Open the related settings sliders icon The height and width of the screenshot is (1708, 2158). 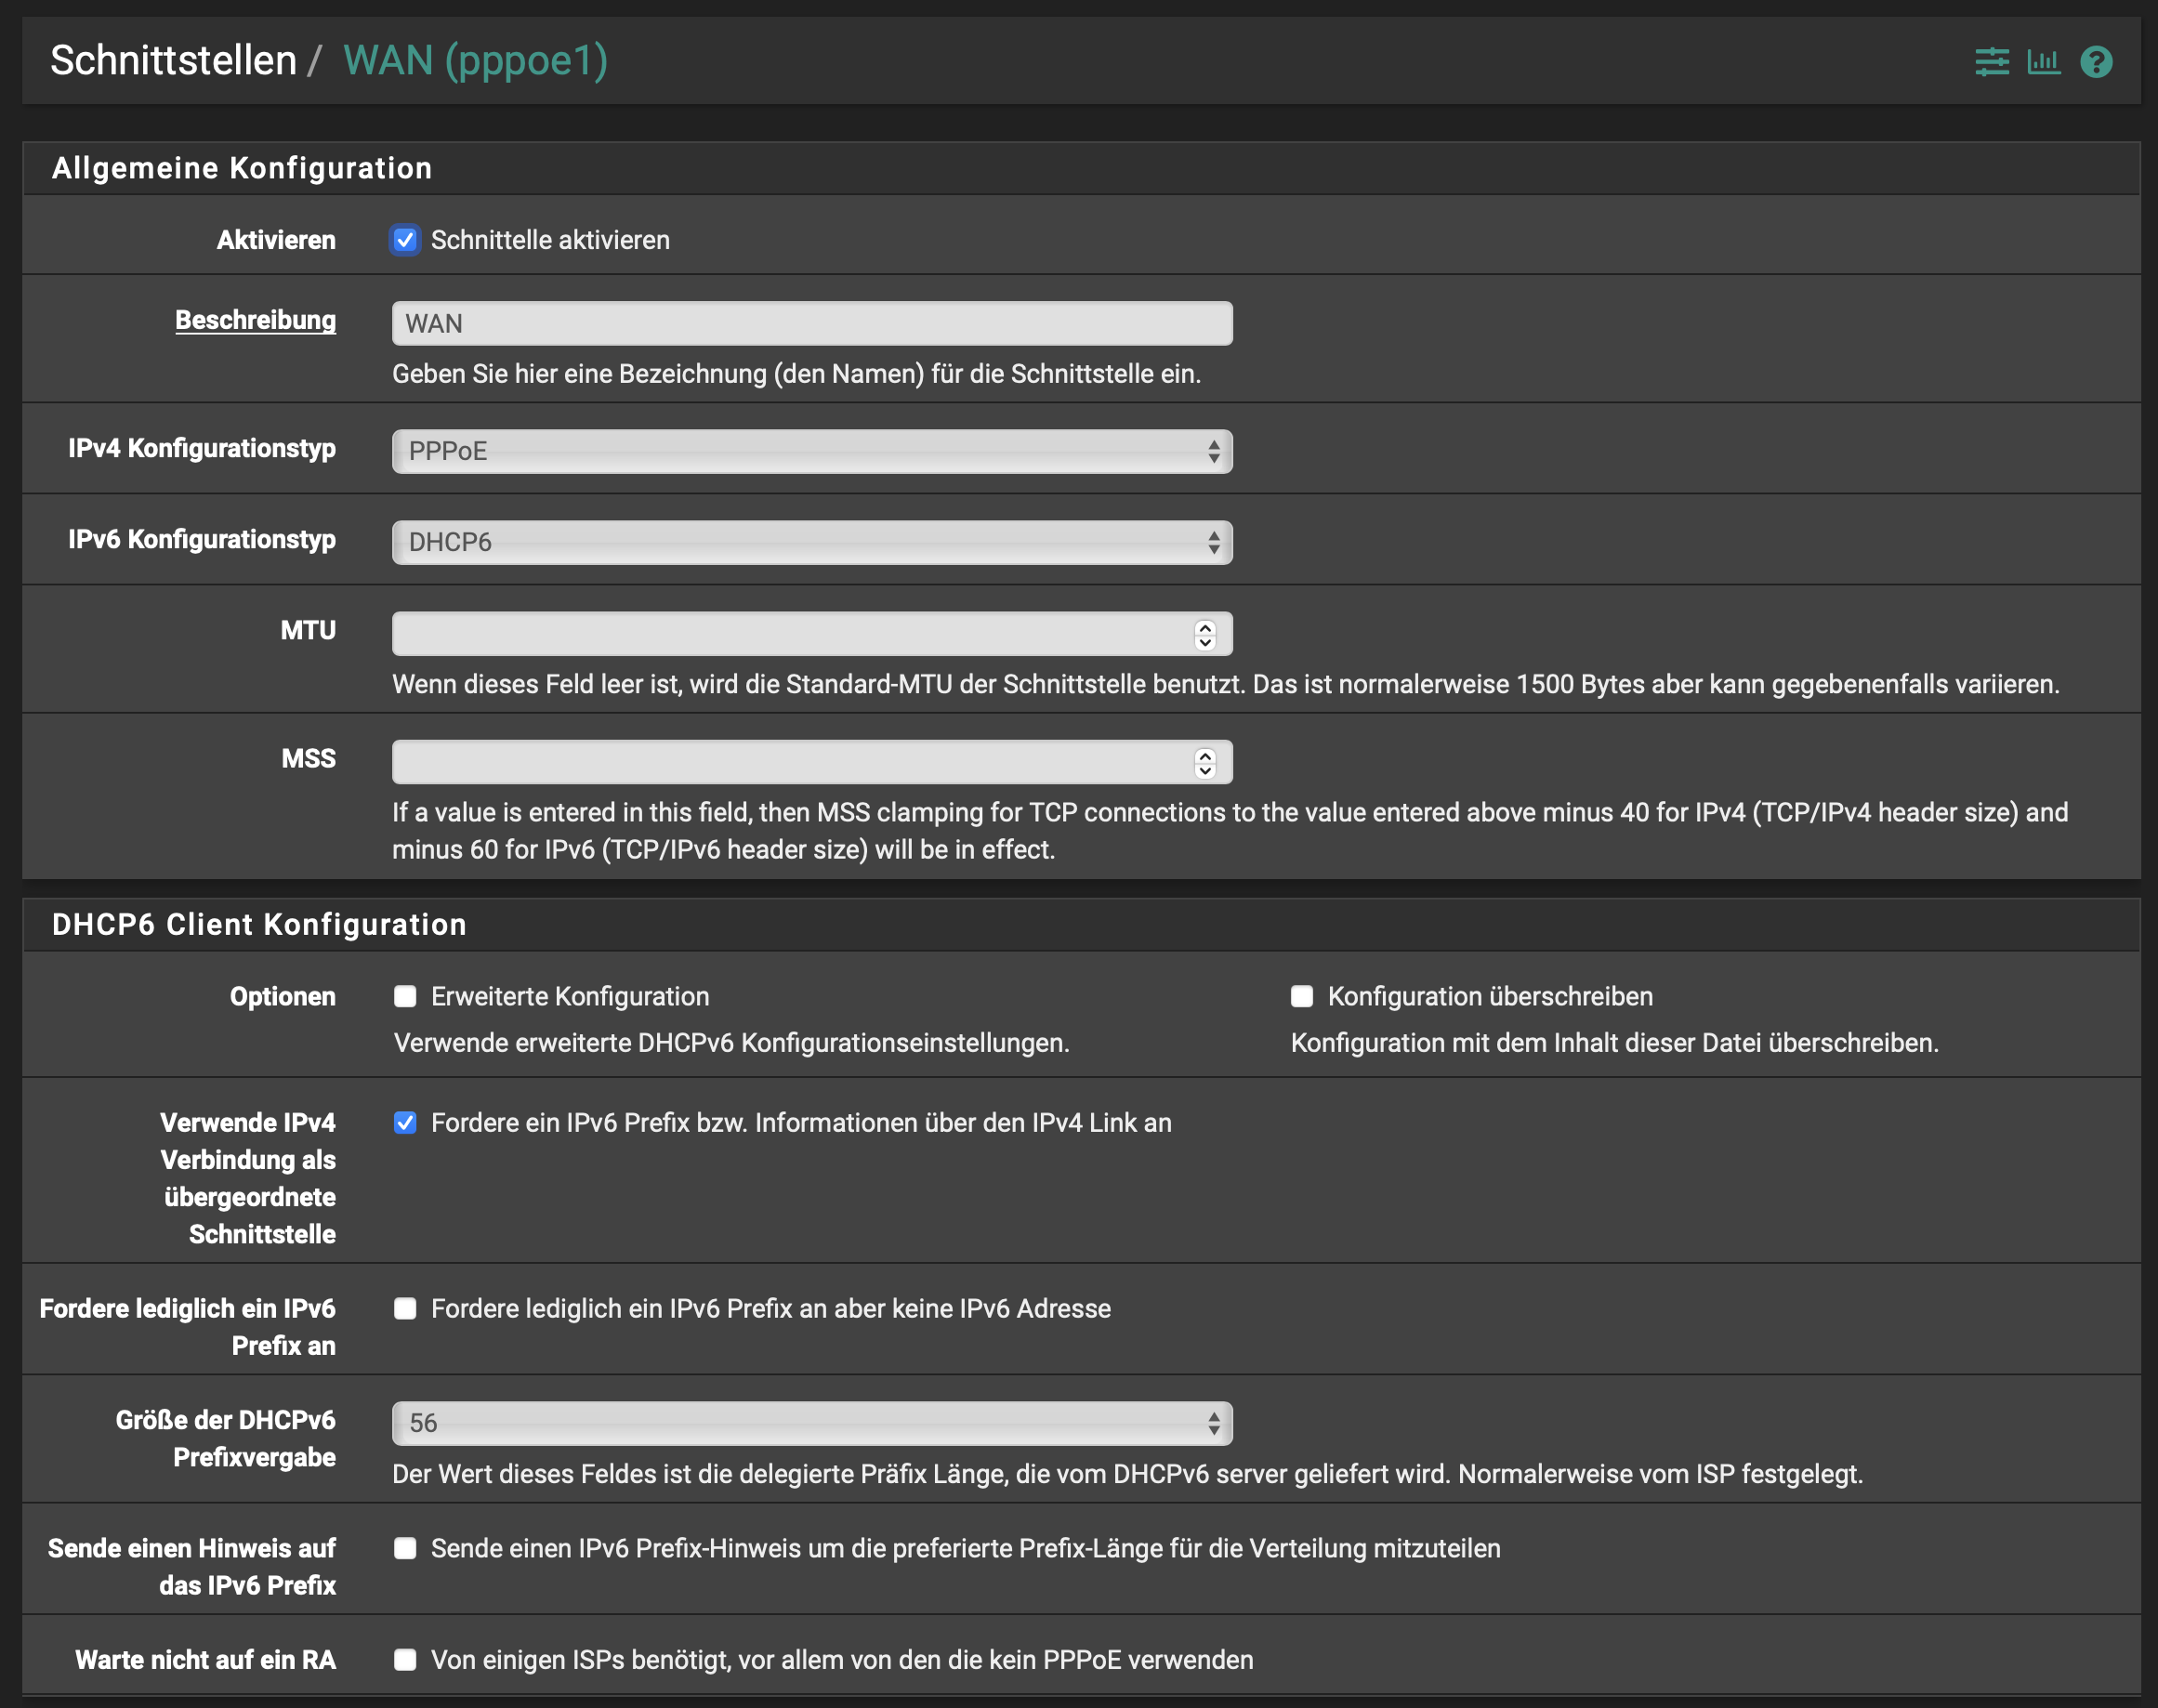point(1991,61)
